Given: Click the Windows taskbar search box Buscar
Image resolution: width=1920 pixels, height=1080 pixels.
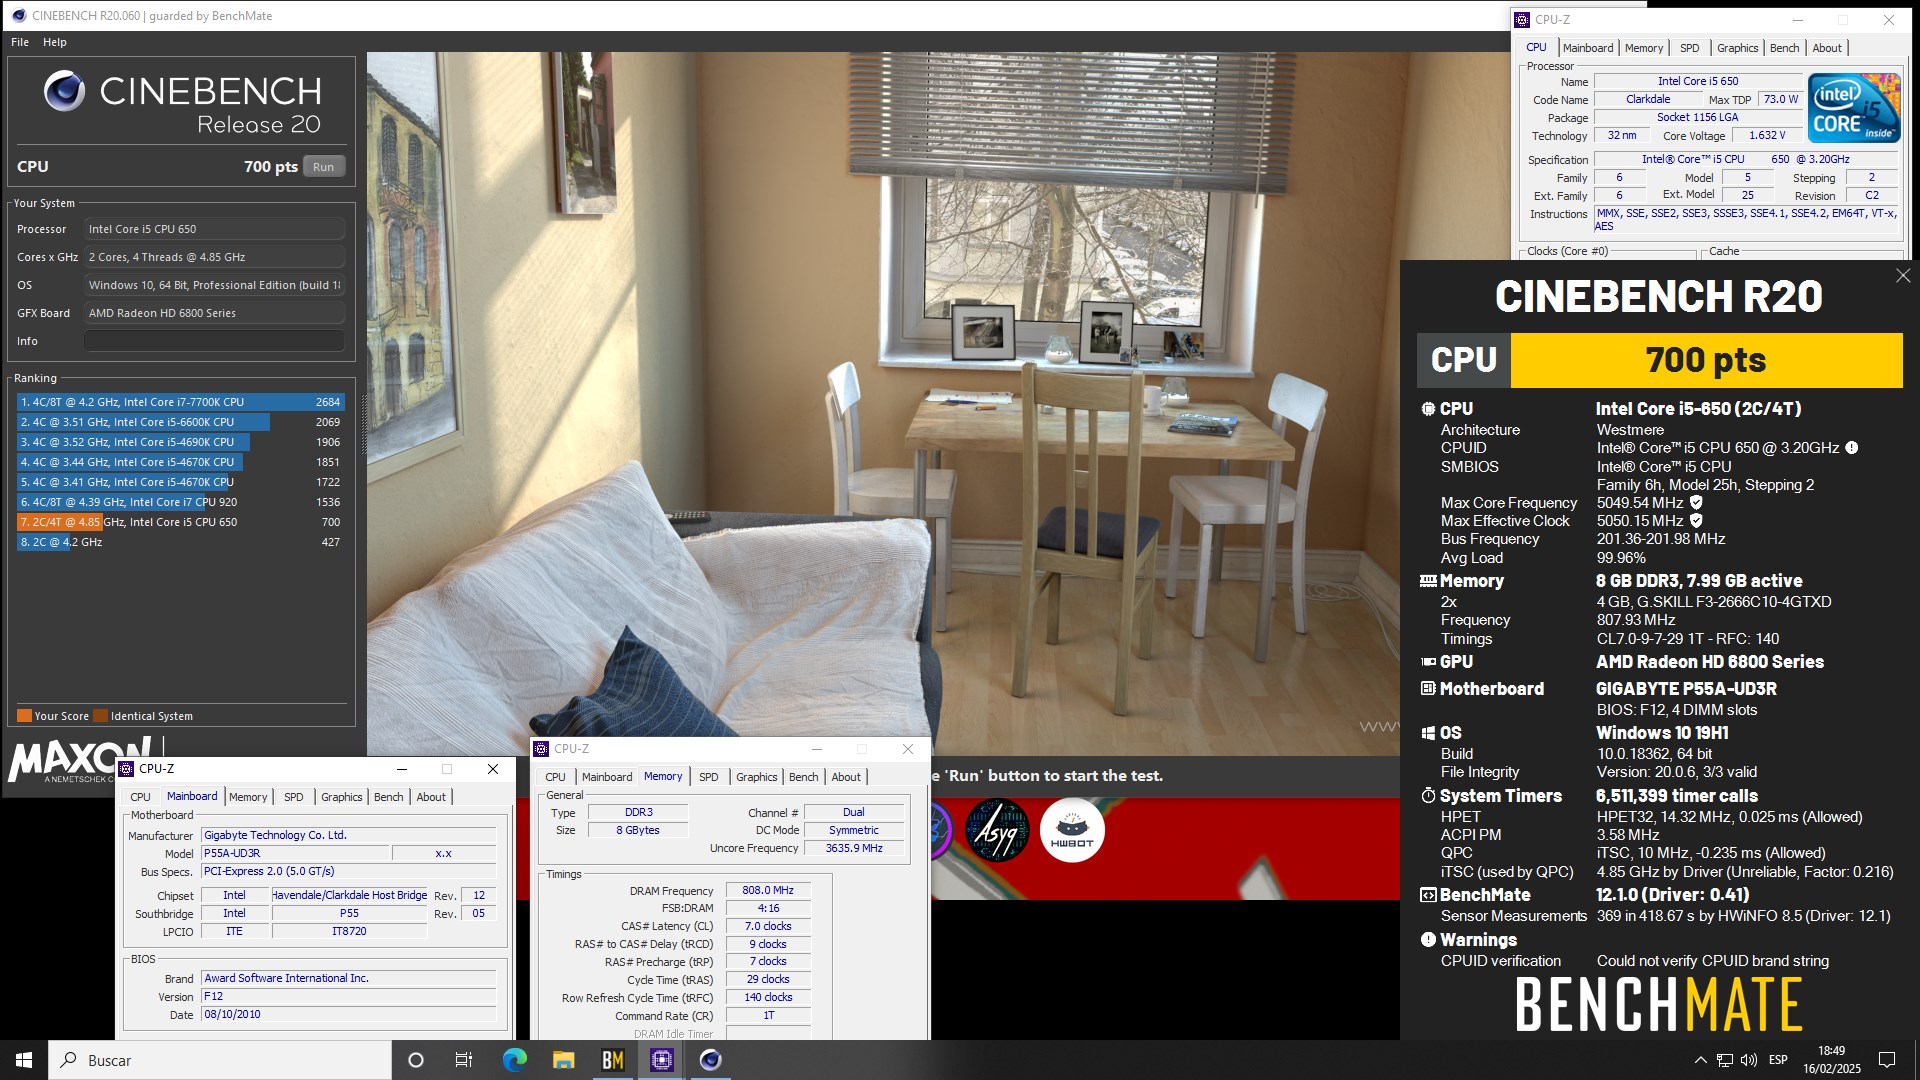Looking at the screenshot, I should point(220,1060).
